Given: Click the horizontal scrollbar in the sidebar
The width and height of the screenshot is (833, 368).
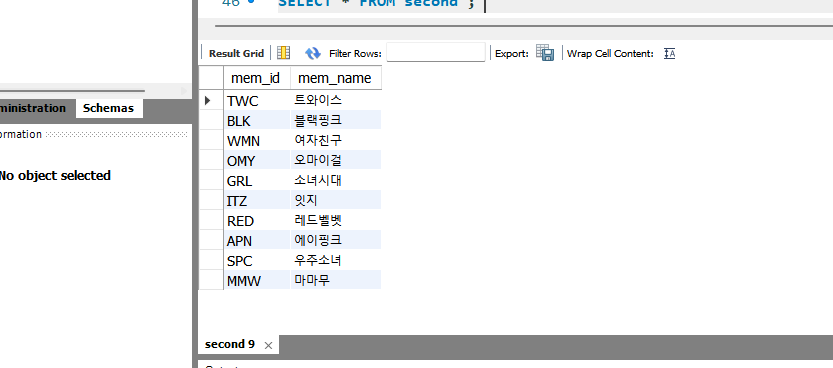Looking at the screenshot, I should pos(72,91).
